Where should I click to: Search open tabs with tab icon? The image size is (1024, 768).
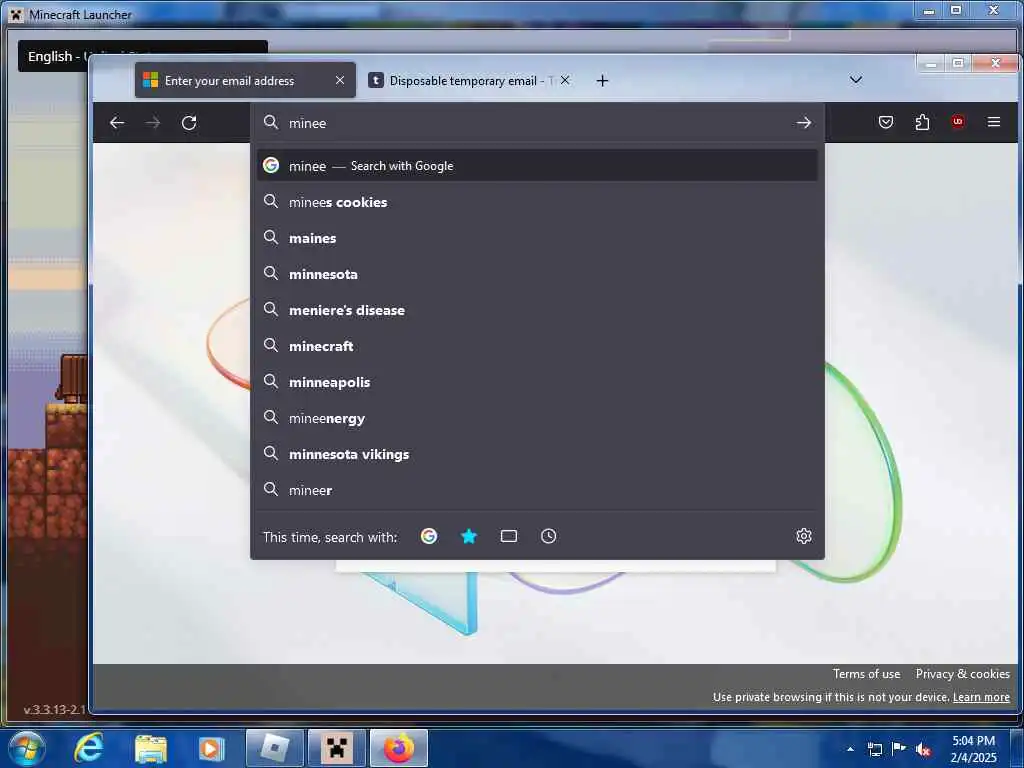[x=509, y=536]
